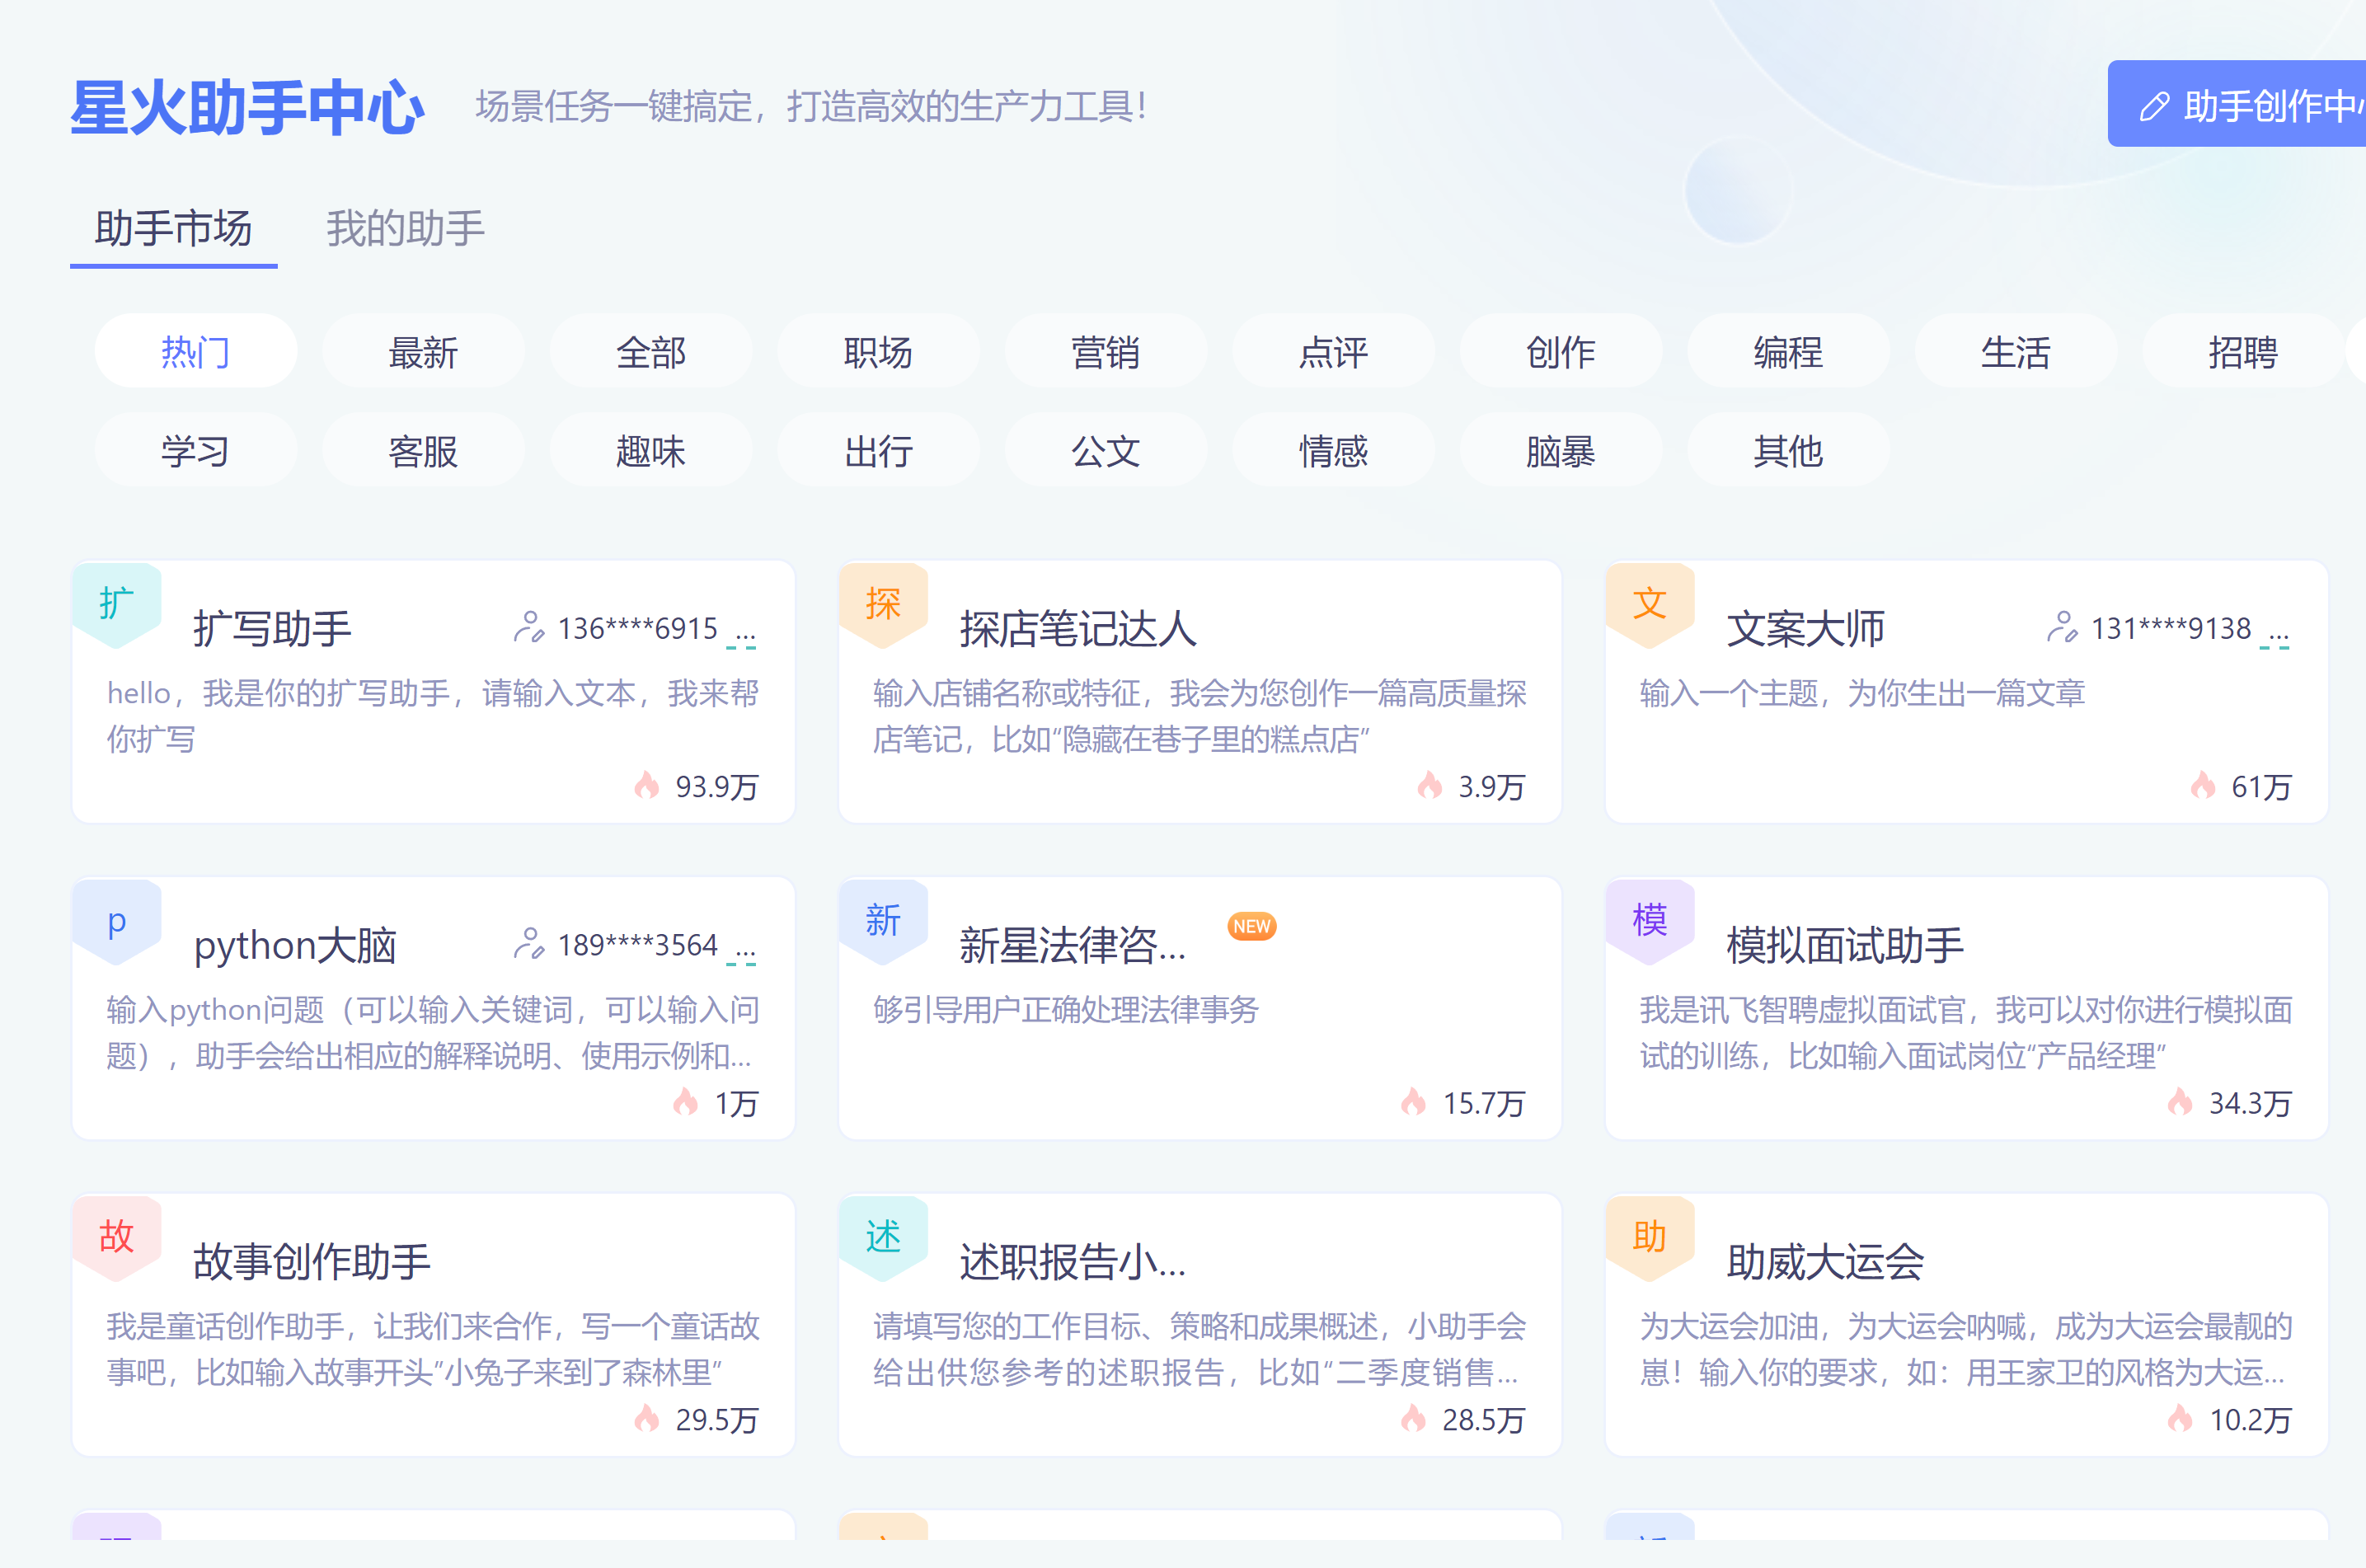
Task: Select the 最新 category filter
Action: [x=423, y=352]
